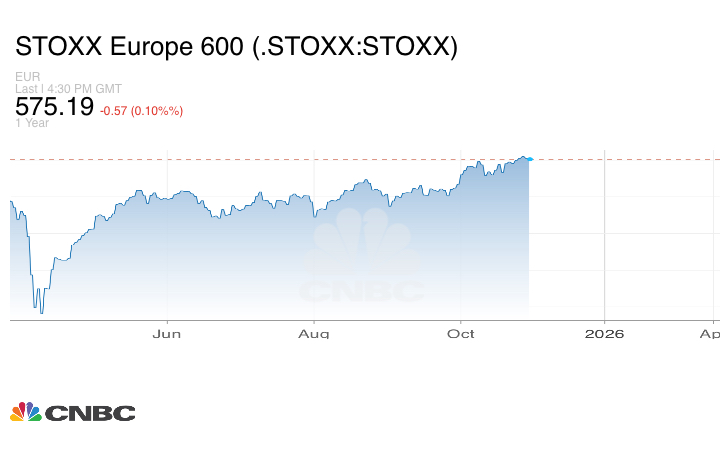The width and height of the screenshot is (720, 450).
Task: Click the Oct label on the time axis
Action: tap(460, 333)
